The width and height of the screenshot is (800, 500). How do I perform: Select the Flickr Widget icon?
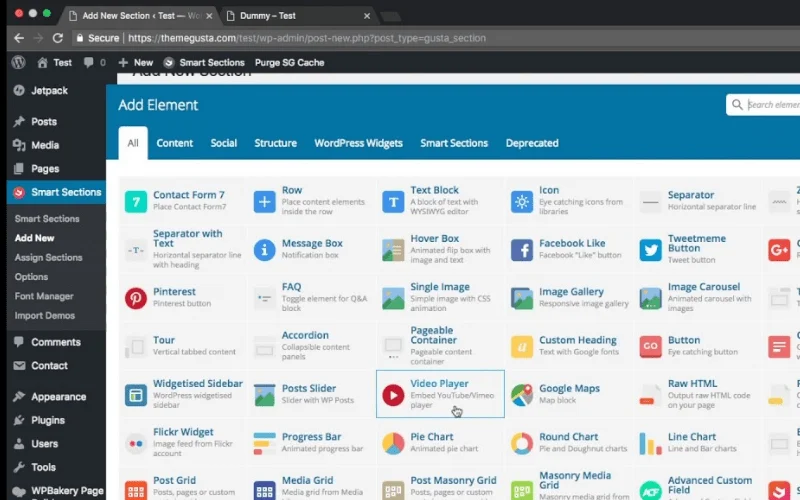click(x=136, y=443)
